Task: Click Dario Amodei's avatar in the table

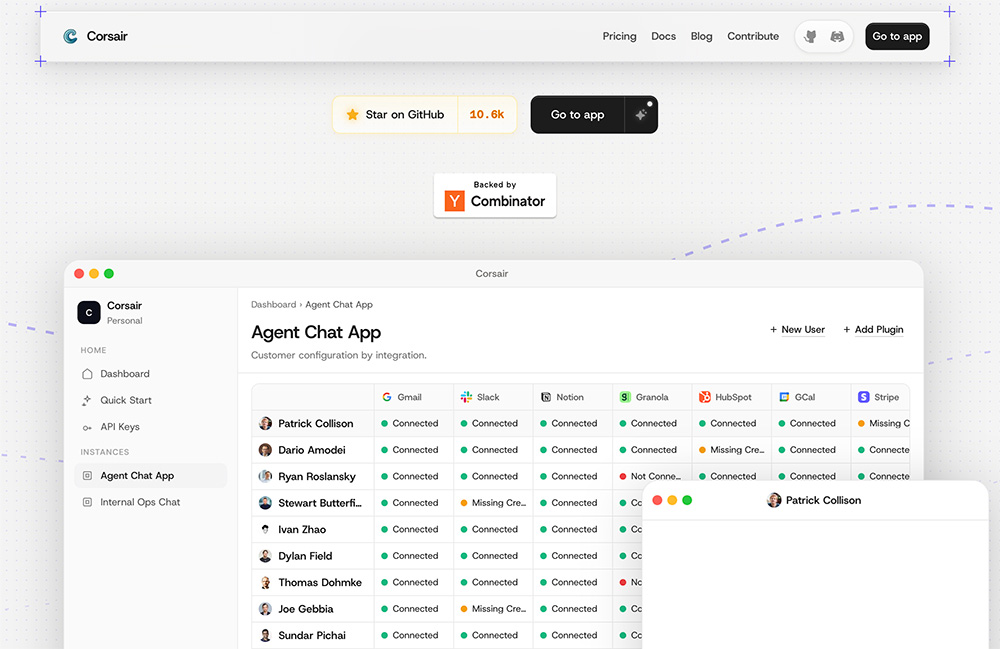Action: point(265,450)
